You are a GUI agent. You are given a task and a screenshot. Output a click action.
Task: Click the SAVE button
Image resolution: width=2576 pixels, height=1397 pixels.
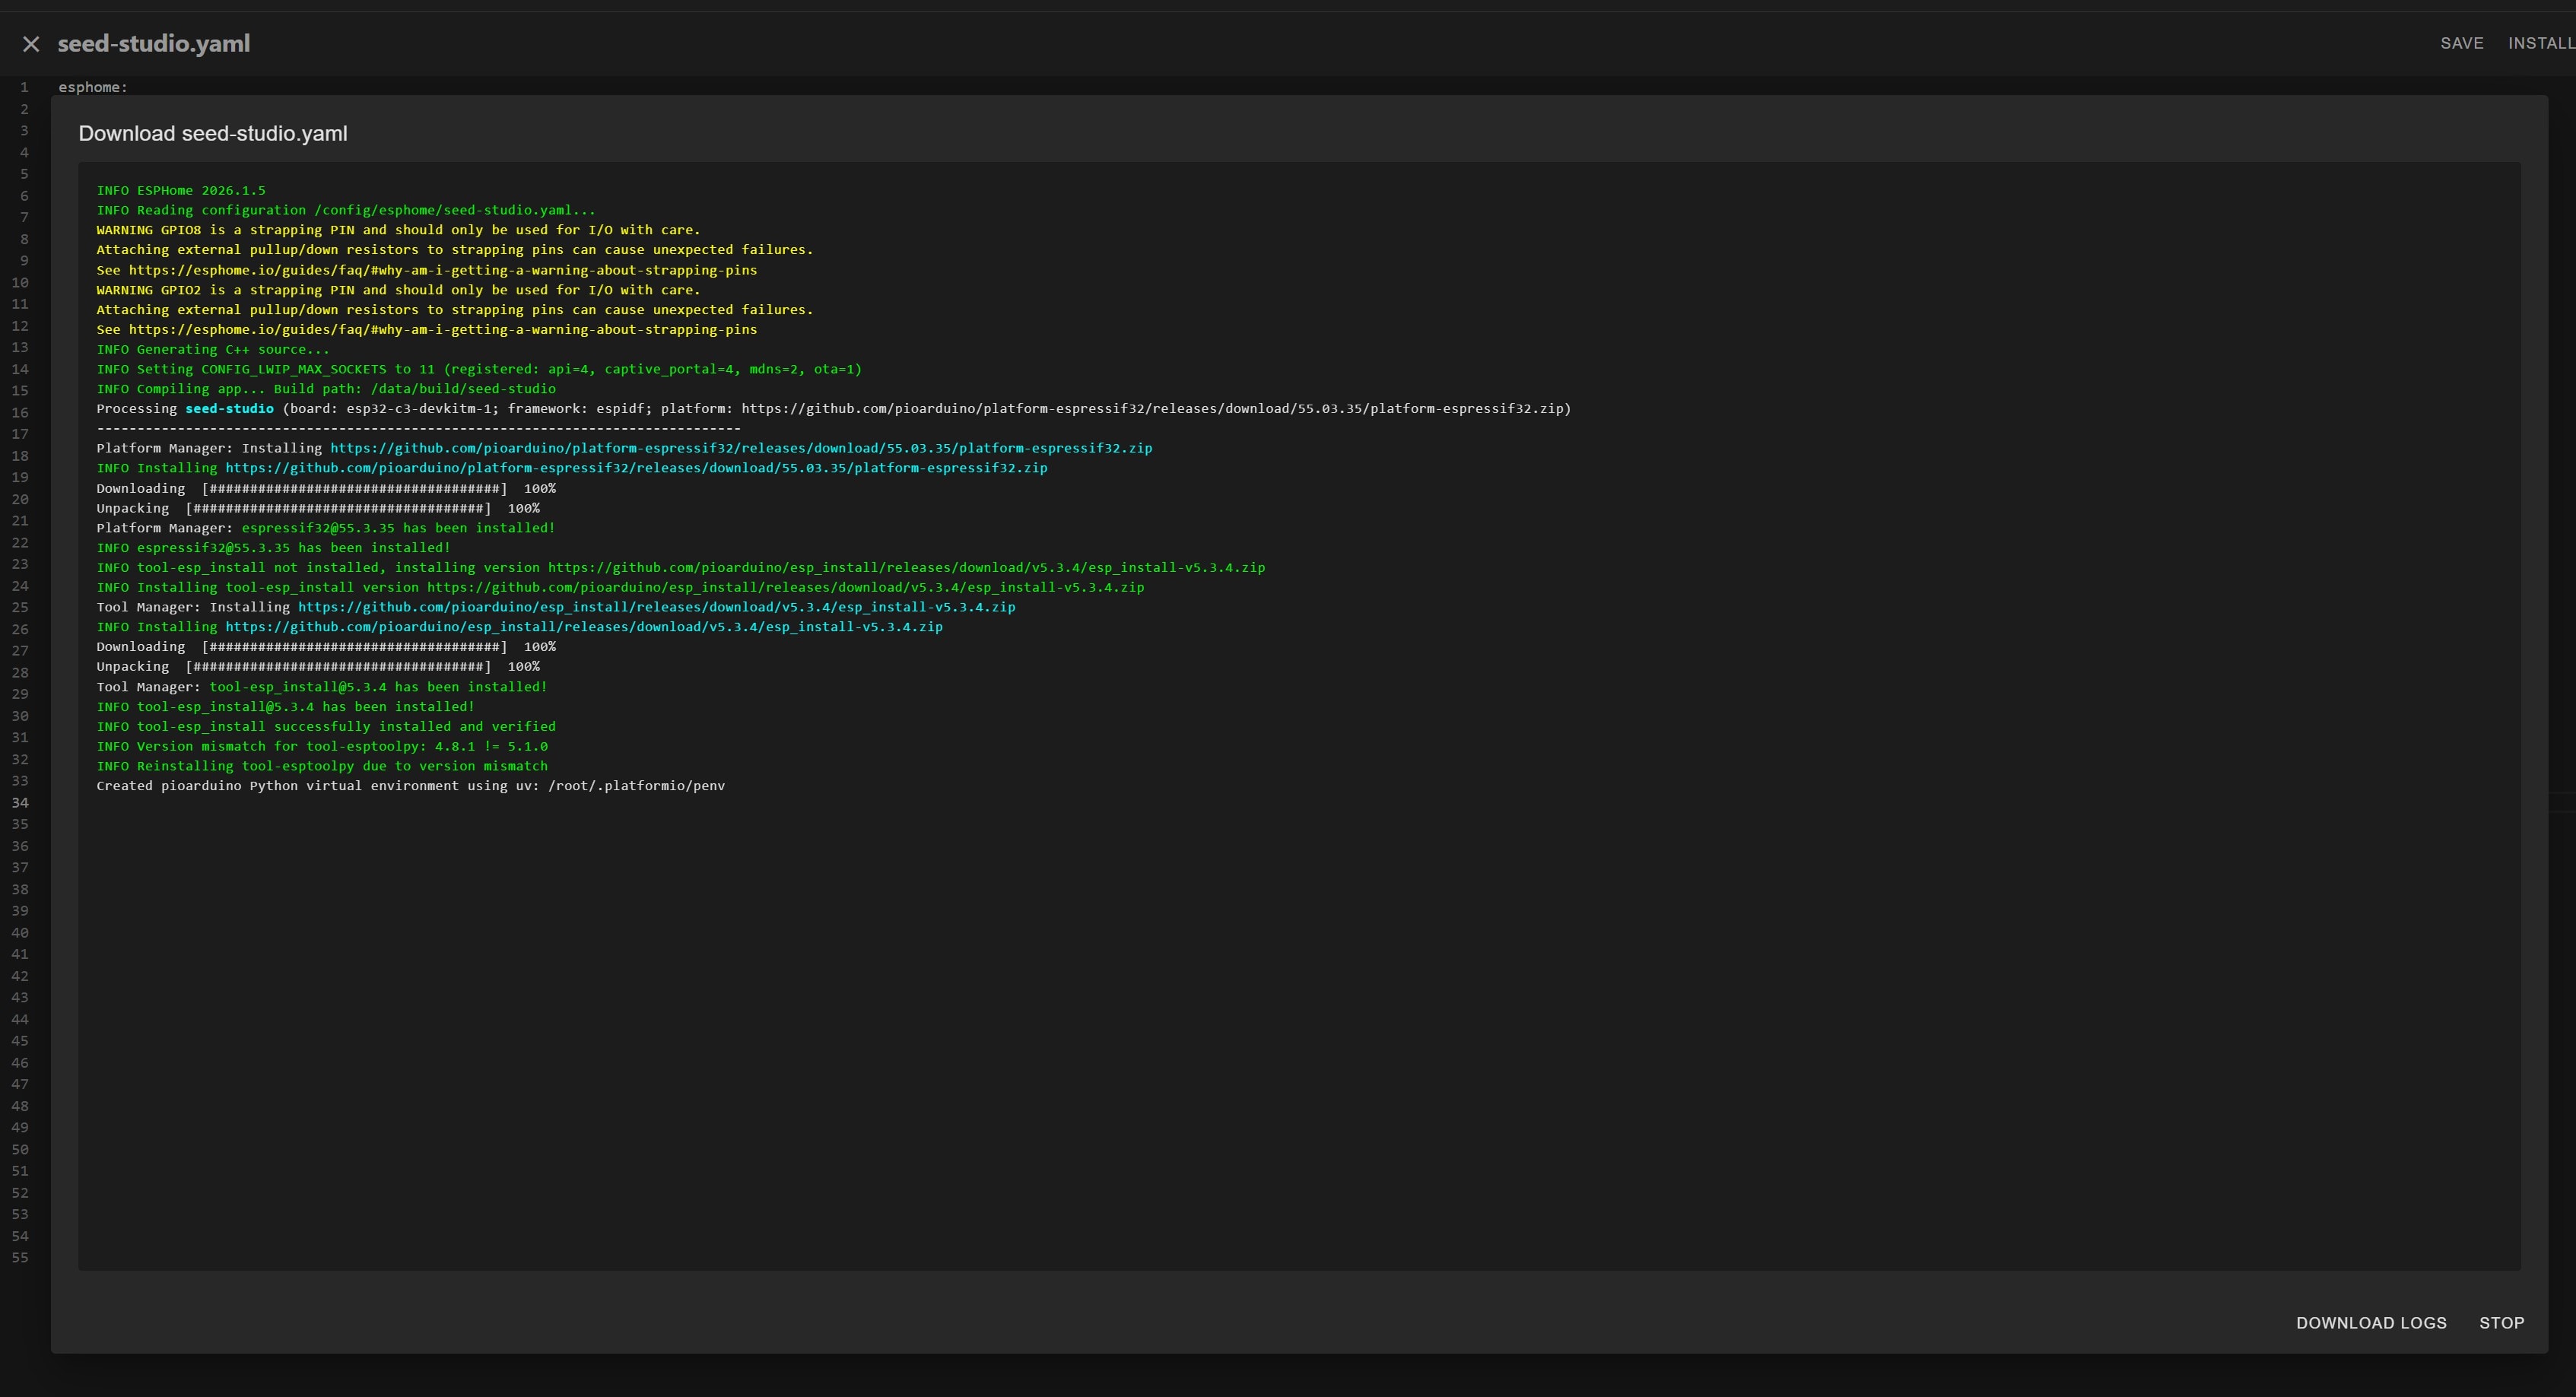(x=2461, y=43)
